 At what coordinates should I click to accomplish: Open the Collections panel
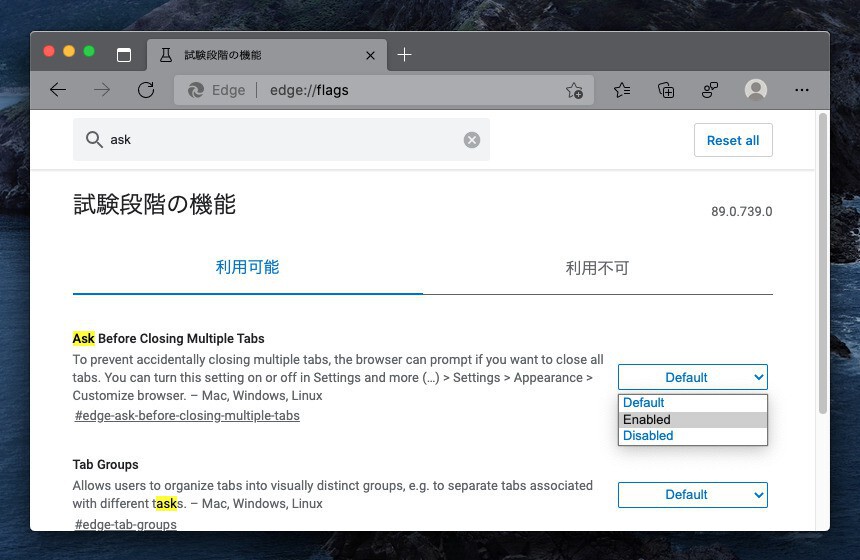tap(666, 90)
